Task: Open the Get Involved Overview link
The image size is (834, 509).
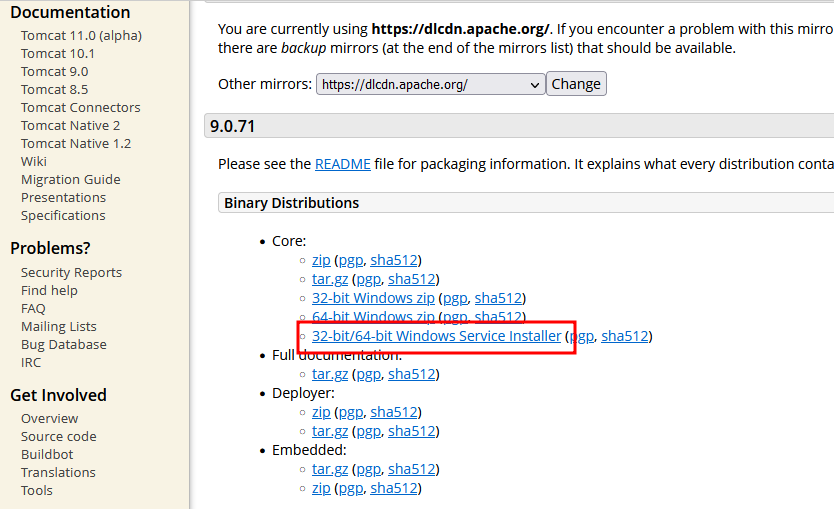Action: (x=49, y=419)
